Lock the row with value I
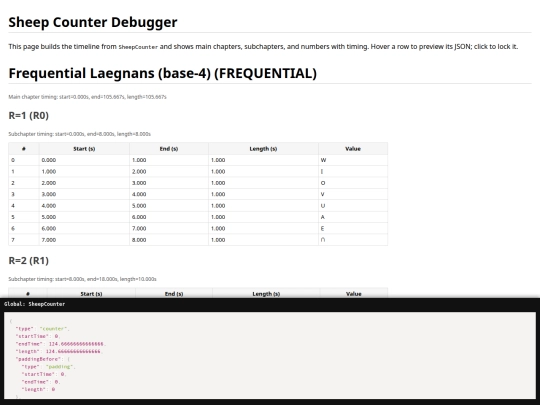Image resolution: width=540 pixels, height=405 pixels. point(198,172)
